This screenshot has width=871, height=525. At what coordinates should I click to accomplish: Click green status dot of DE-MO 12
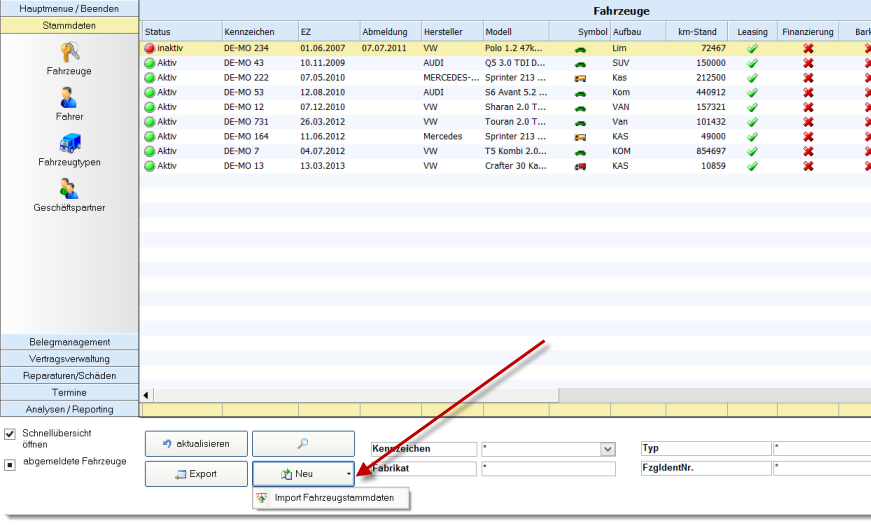point(149,107)
